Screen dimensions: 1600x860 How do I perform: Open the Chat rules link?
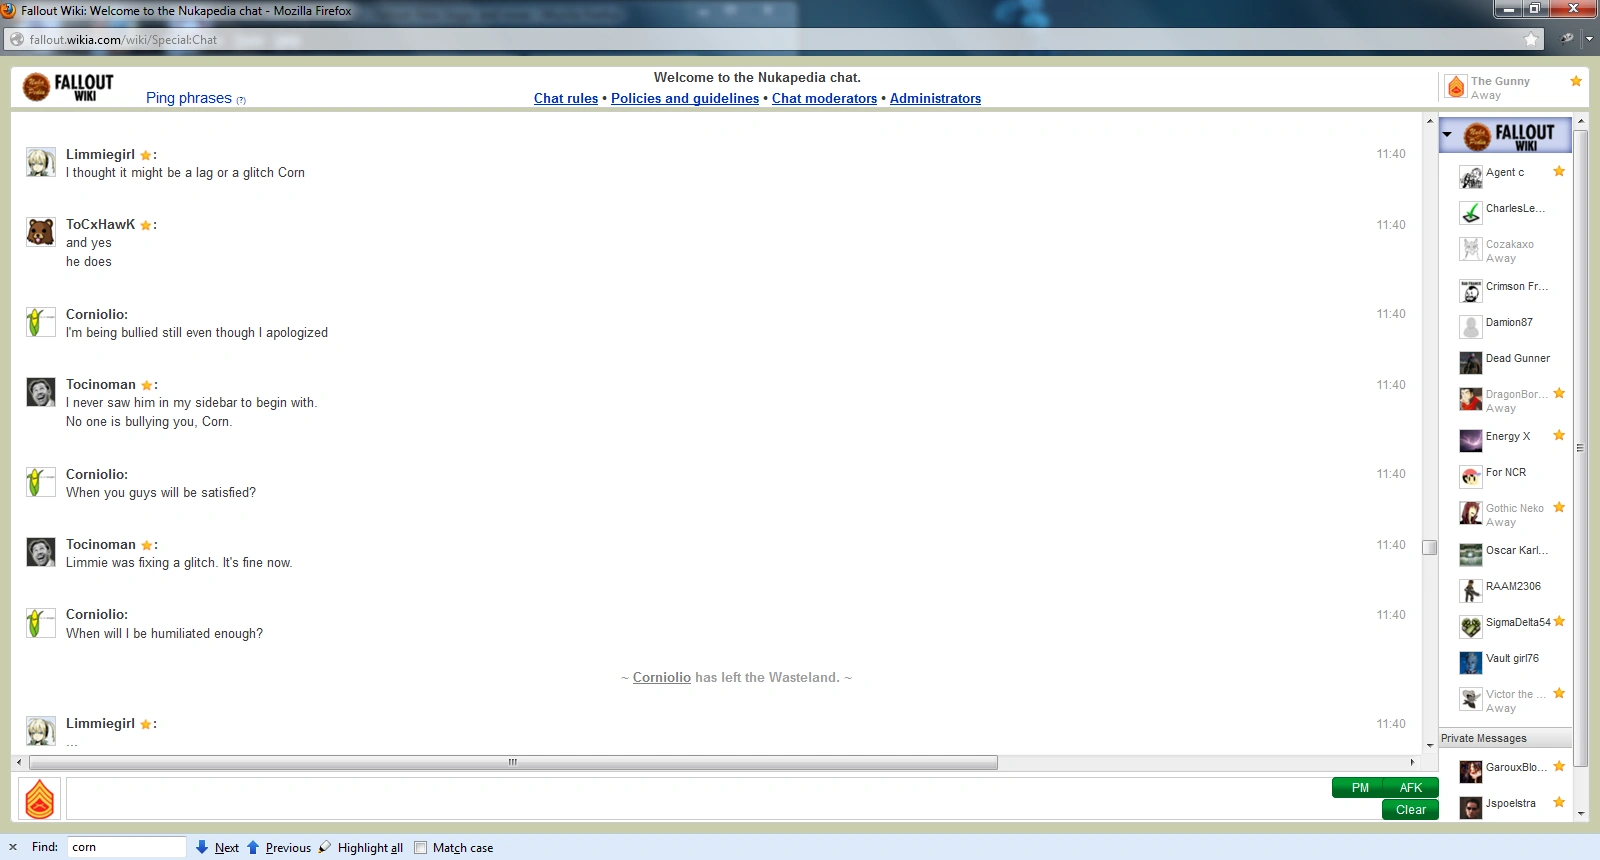click(566, 98)
